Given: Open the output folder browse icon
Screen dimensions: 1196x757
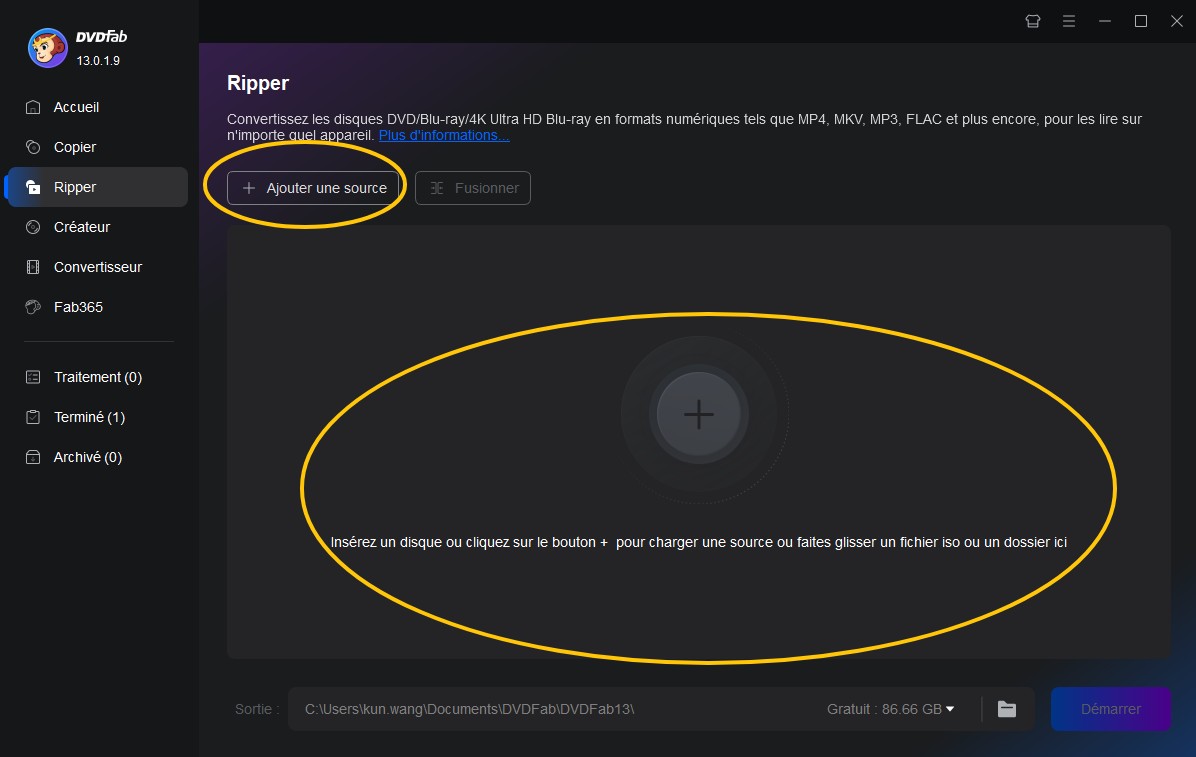Looking at the screenshot, I should click(x=1007, y=709).
